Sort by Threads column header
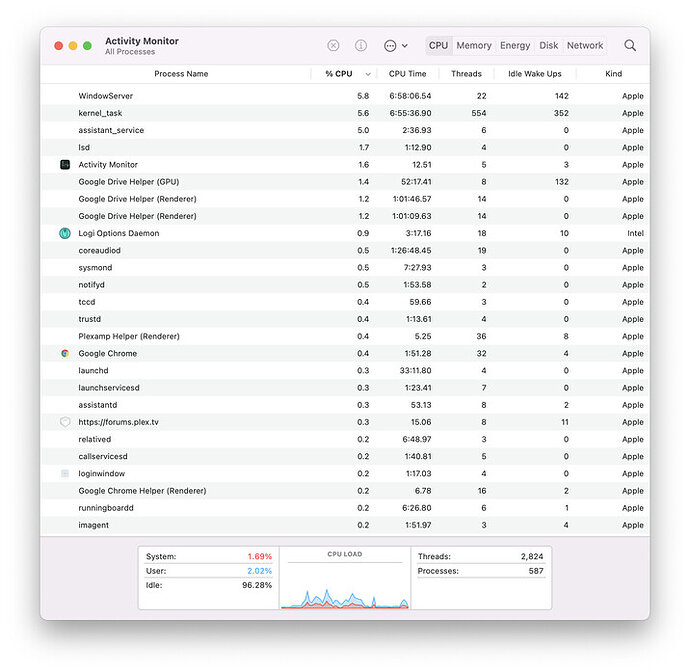 pos(466,74)
